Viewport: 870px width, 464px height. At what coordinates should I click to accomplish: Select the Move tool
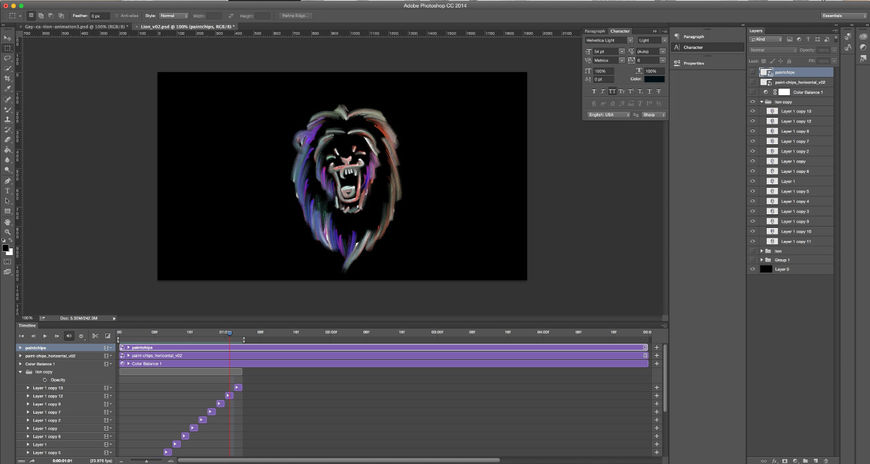click(7, 37)
